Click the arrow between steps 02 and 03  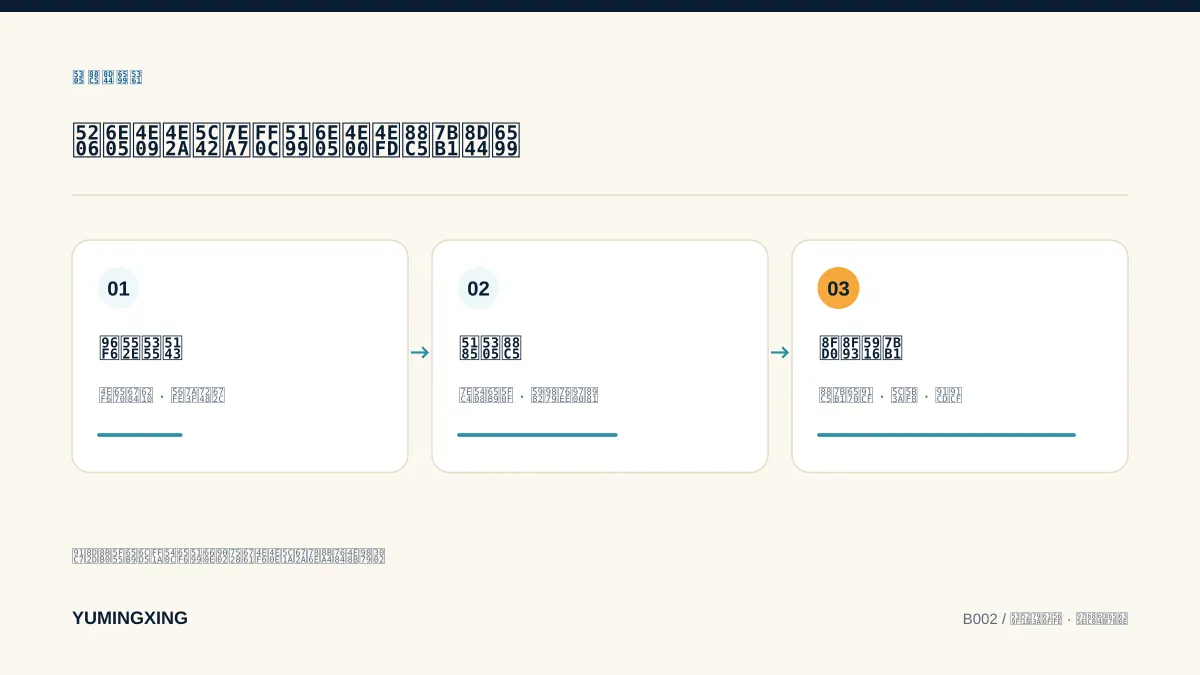click(x=780, y=352)
